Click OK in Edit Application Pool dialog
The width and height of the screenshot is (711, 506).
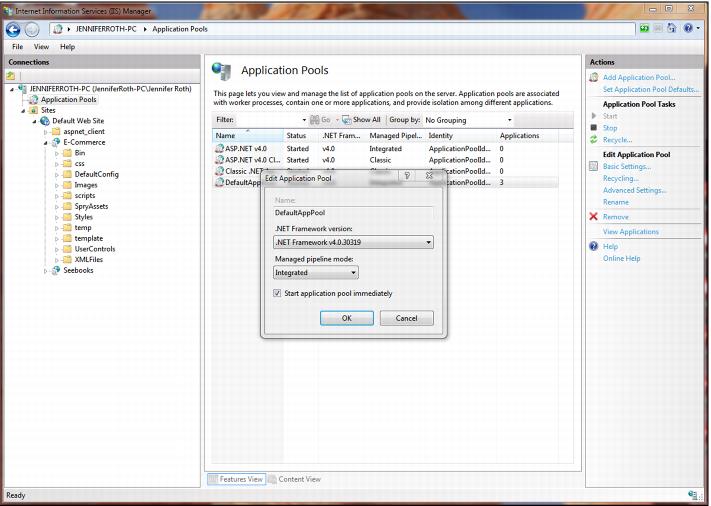pos(347,318)
